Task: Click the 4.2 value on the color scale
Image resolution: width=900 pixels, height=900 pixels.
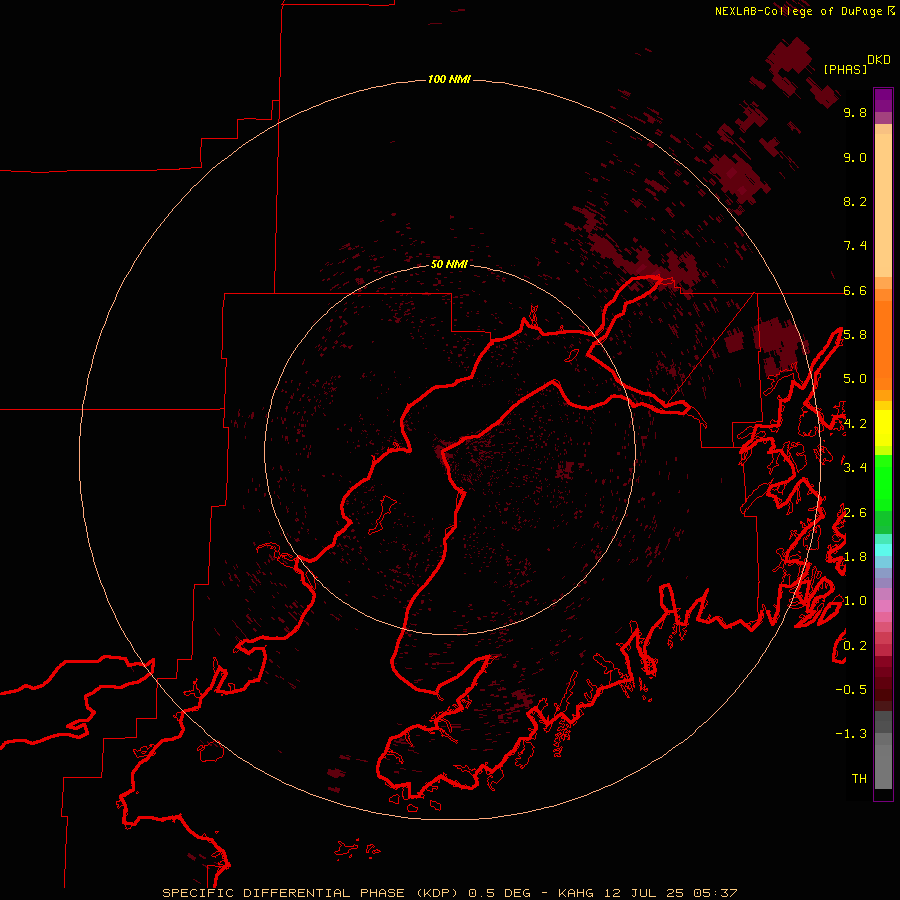Action: point(855,424)
